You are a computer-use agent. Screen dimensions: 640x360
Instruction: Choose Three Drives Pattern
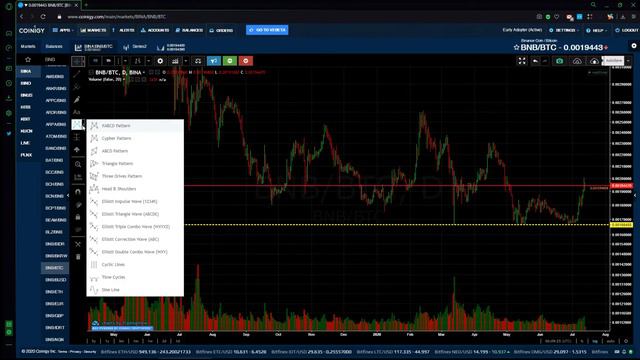point(135,176)
